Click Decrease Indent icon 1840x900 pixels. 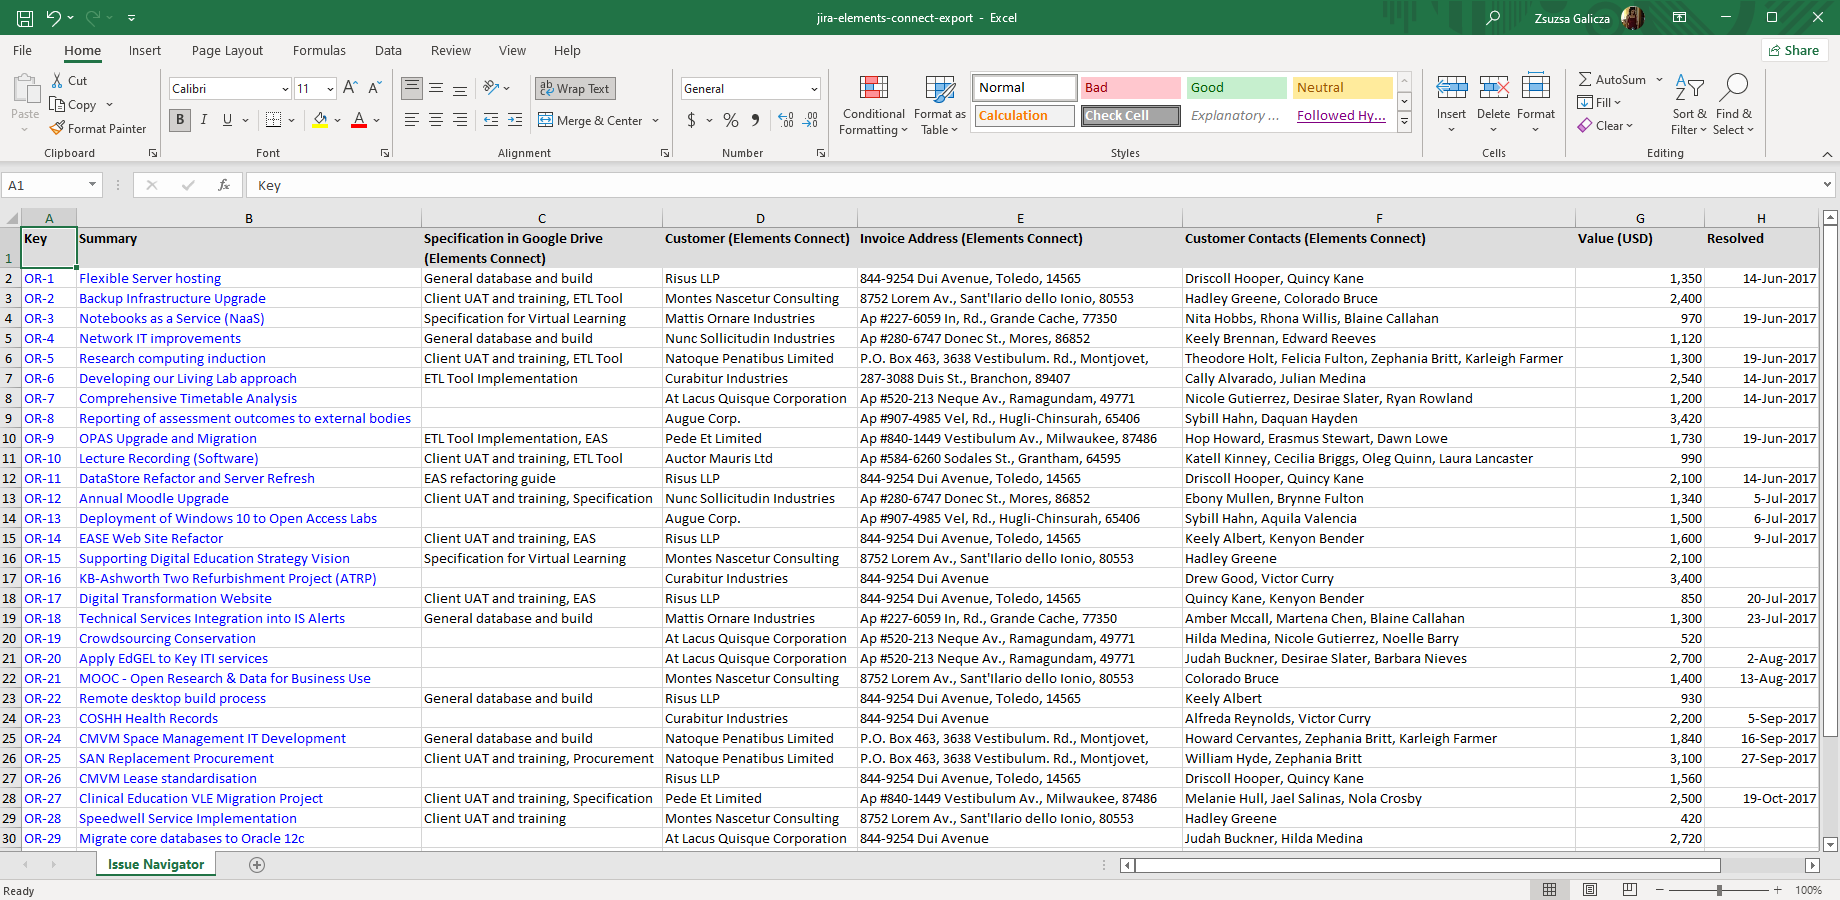(x=491, y=120)
